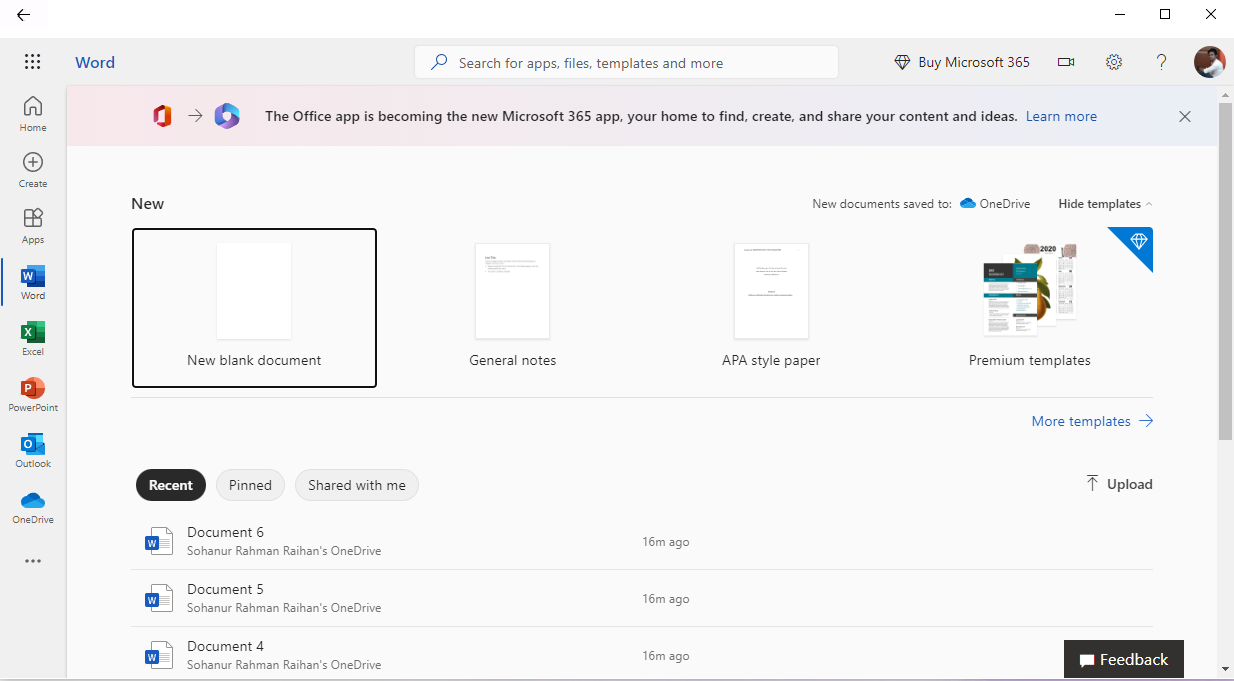1234x681 pixels.
Task: Click the Learn more link
Action: pyautogui.click(x=1061, y=116)
